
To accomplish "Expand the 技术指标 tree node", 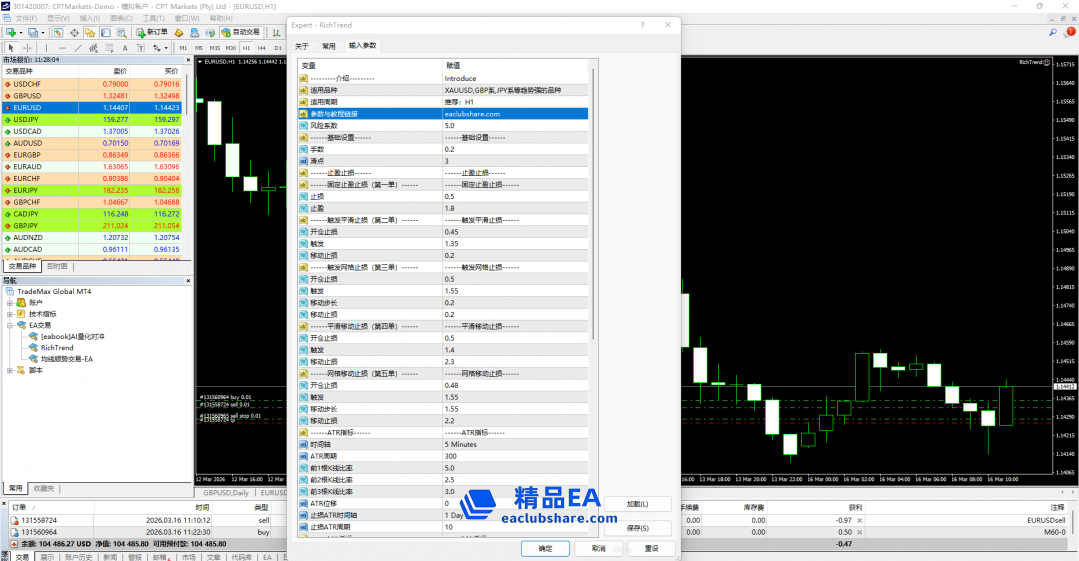I will click(x=9, y=314).
